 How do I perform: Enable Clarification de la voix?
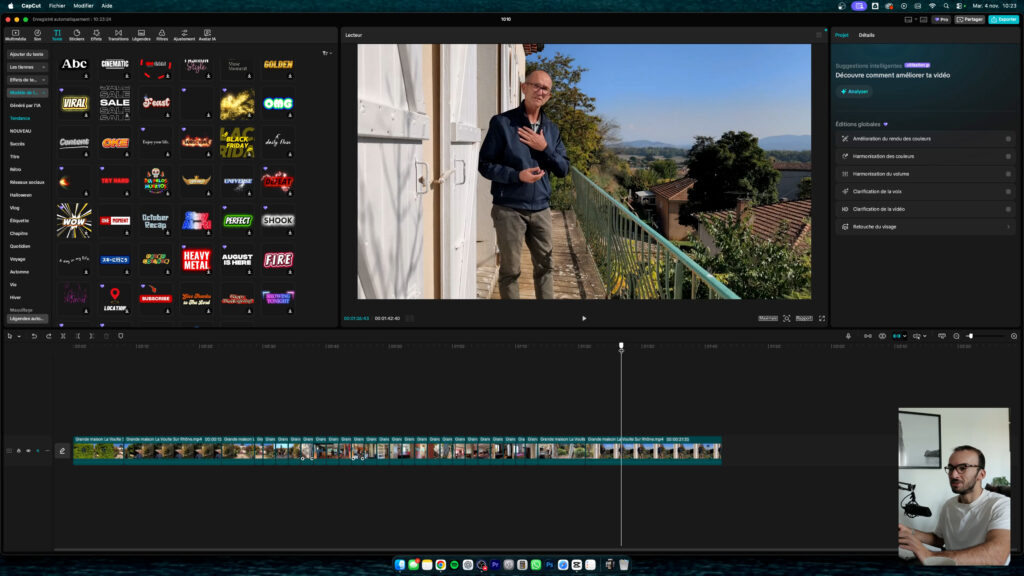point(1007,191)
